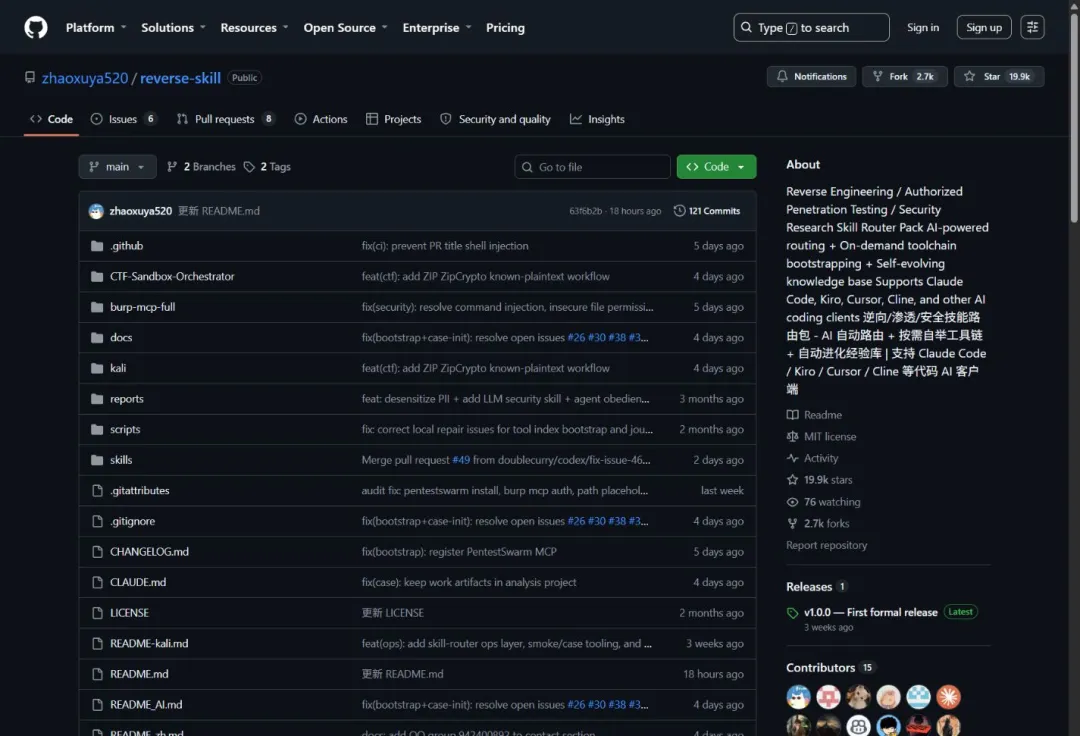
Task: Open the main branch selector dropdown
Action: [117, 167]
